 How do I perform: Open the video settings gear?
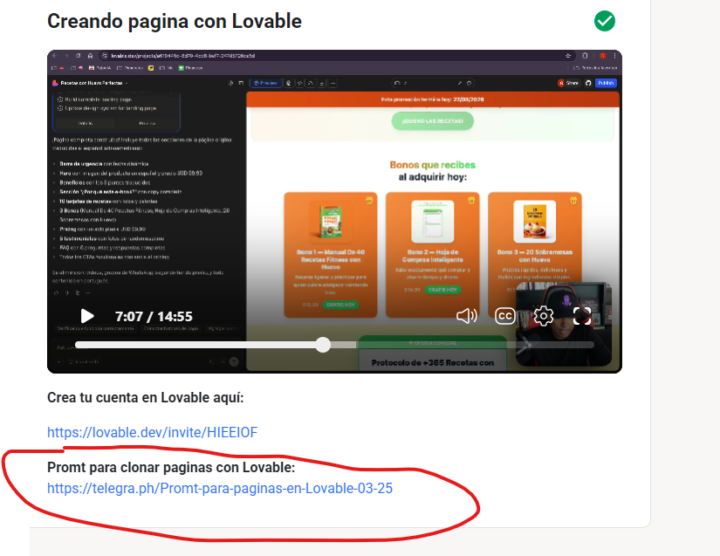click(x=543, y=316)
